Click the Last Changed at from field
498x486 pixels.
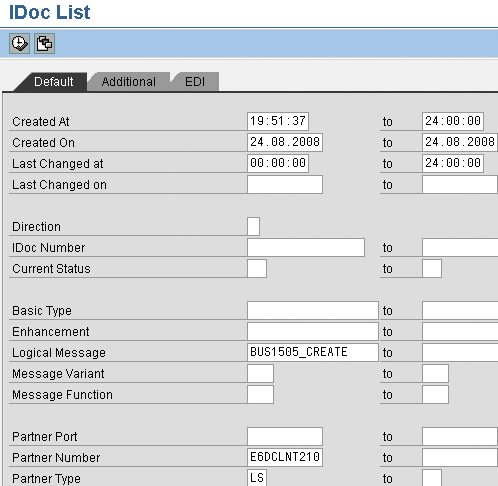tap(278, 163)
